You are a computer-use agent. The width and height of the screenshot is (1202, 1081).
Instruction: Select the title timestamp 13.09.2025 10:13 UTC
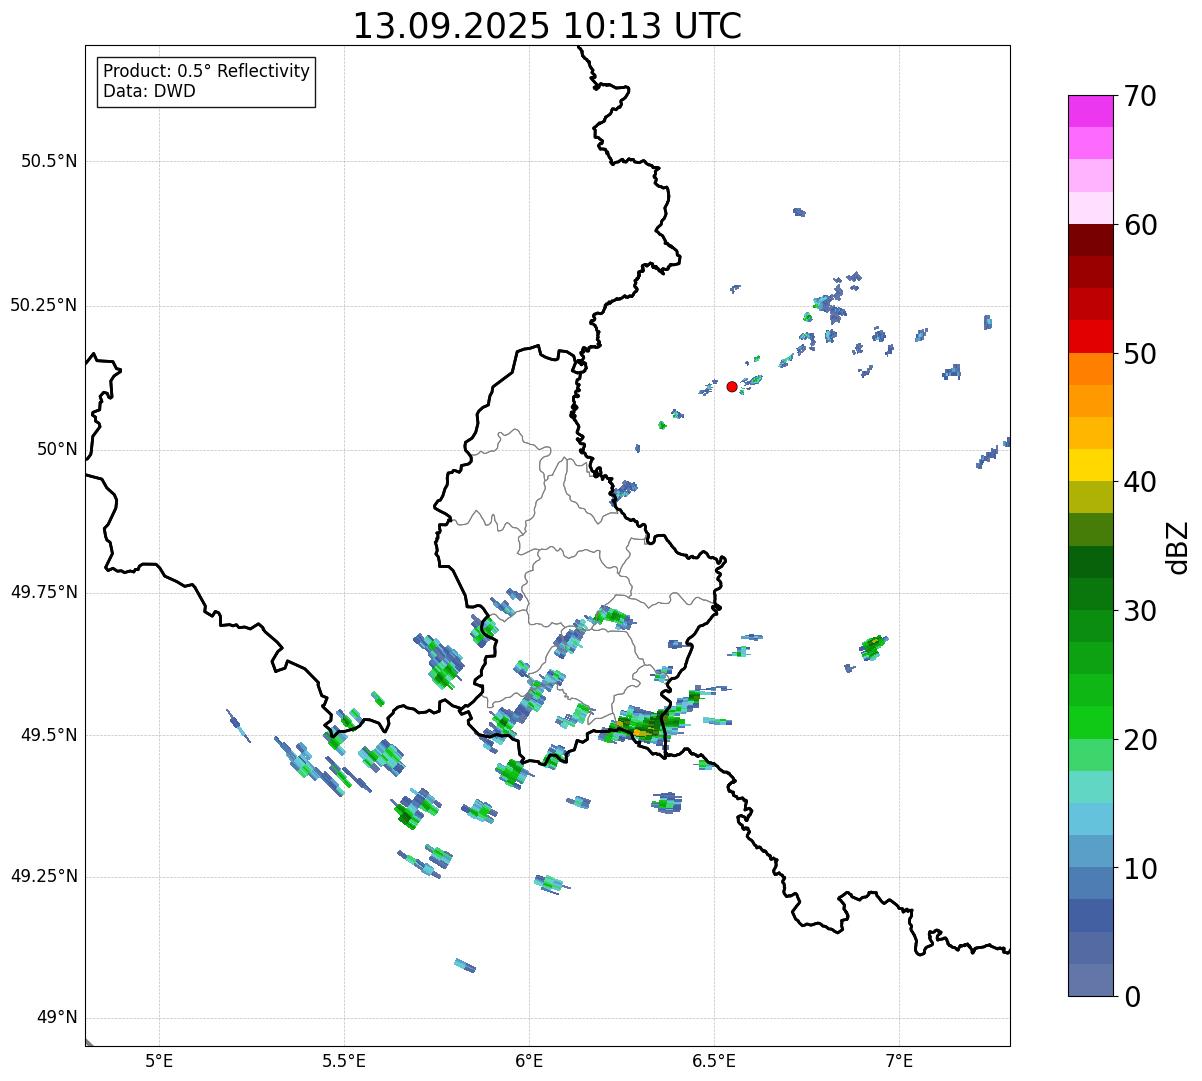547,26
